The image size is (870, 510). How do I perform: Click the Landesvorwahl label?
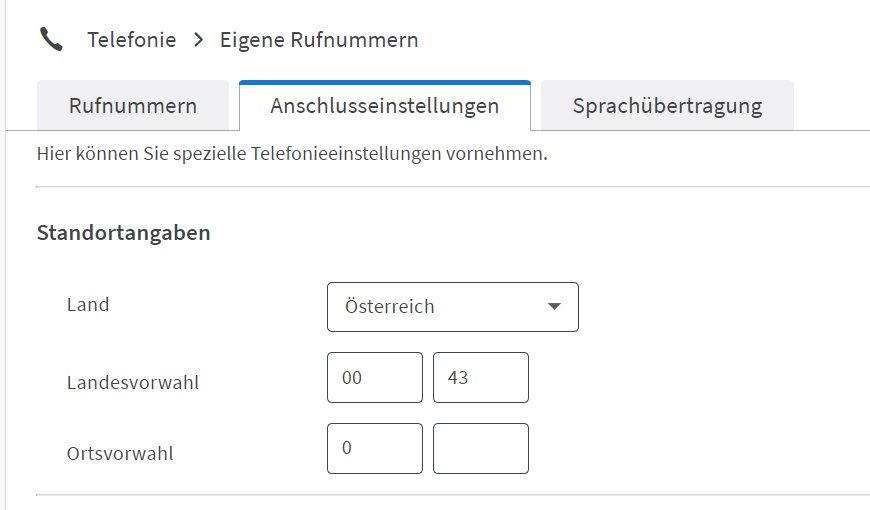coord(133,382)
